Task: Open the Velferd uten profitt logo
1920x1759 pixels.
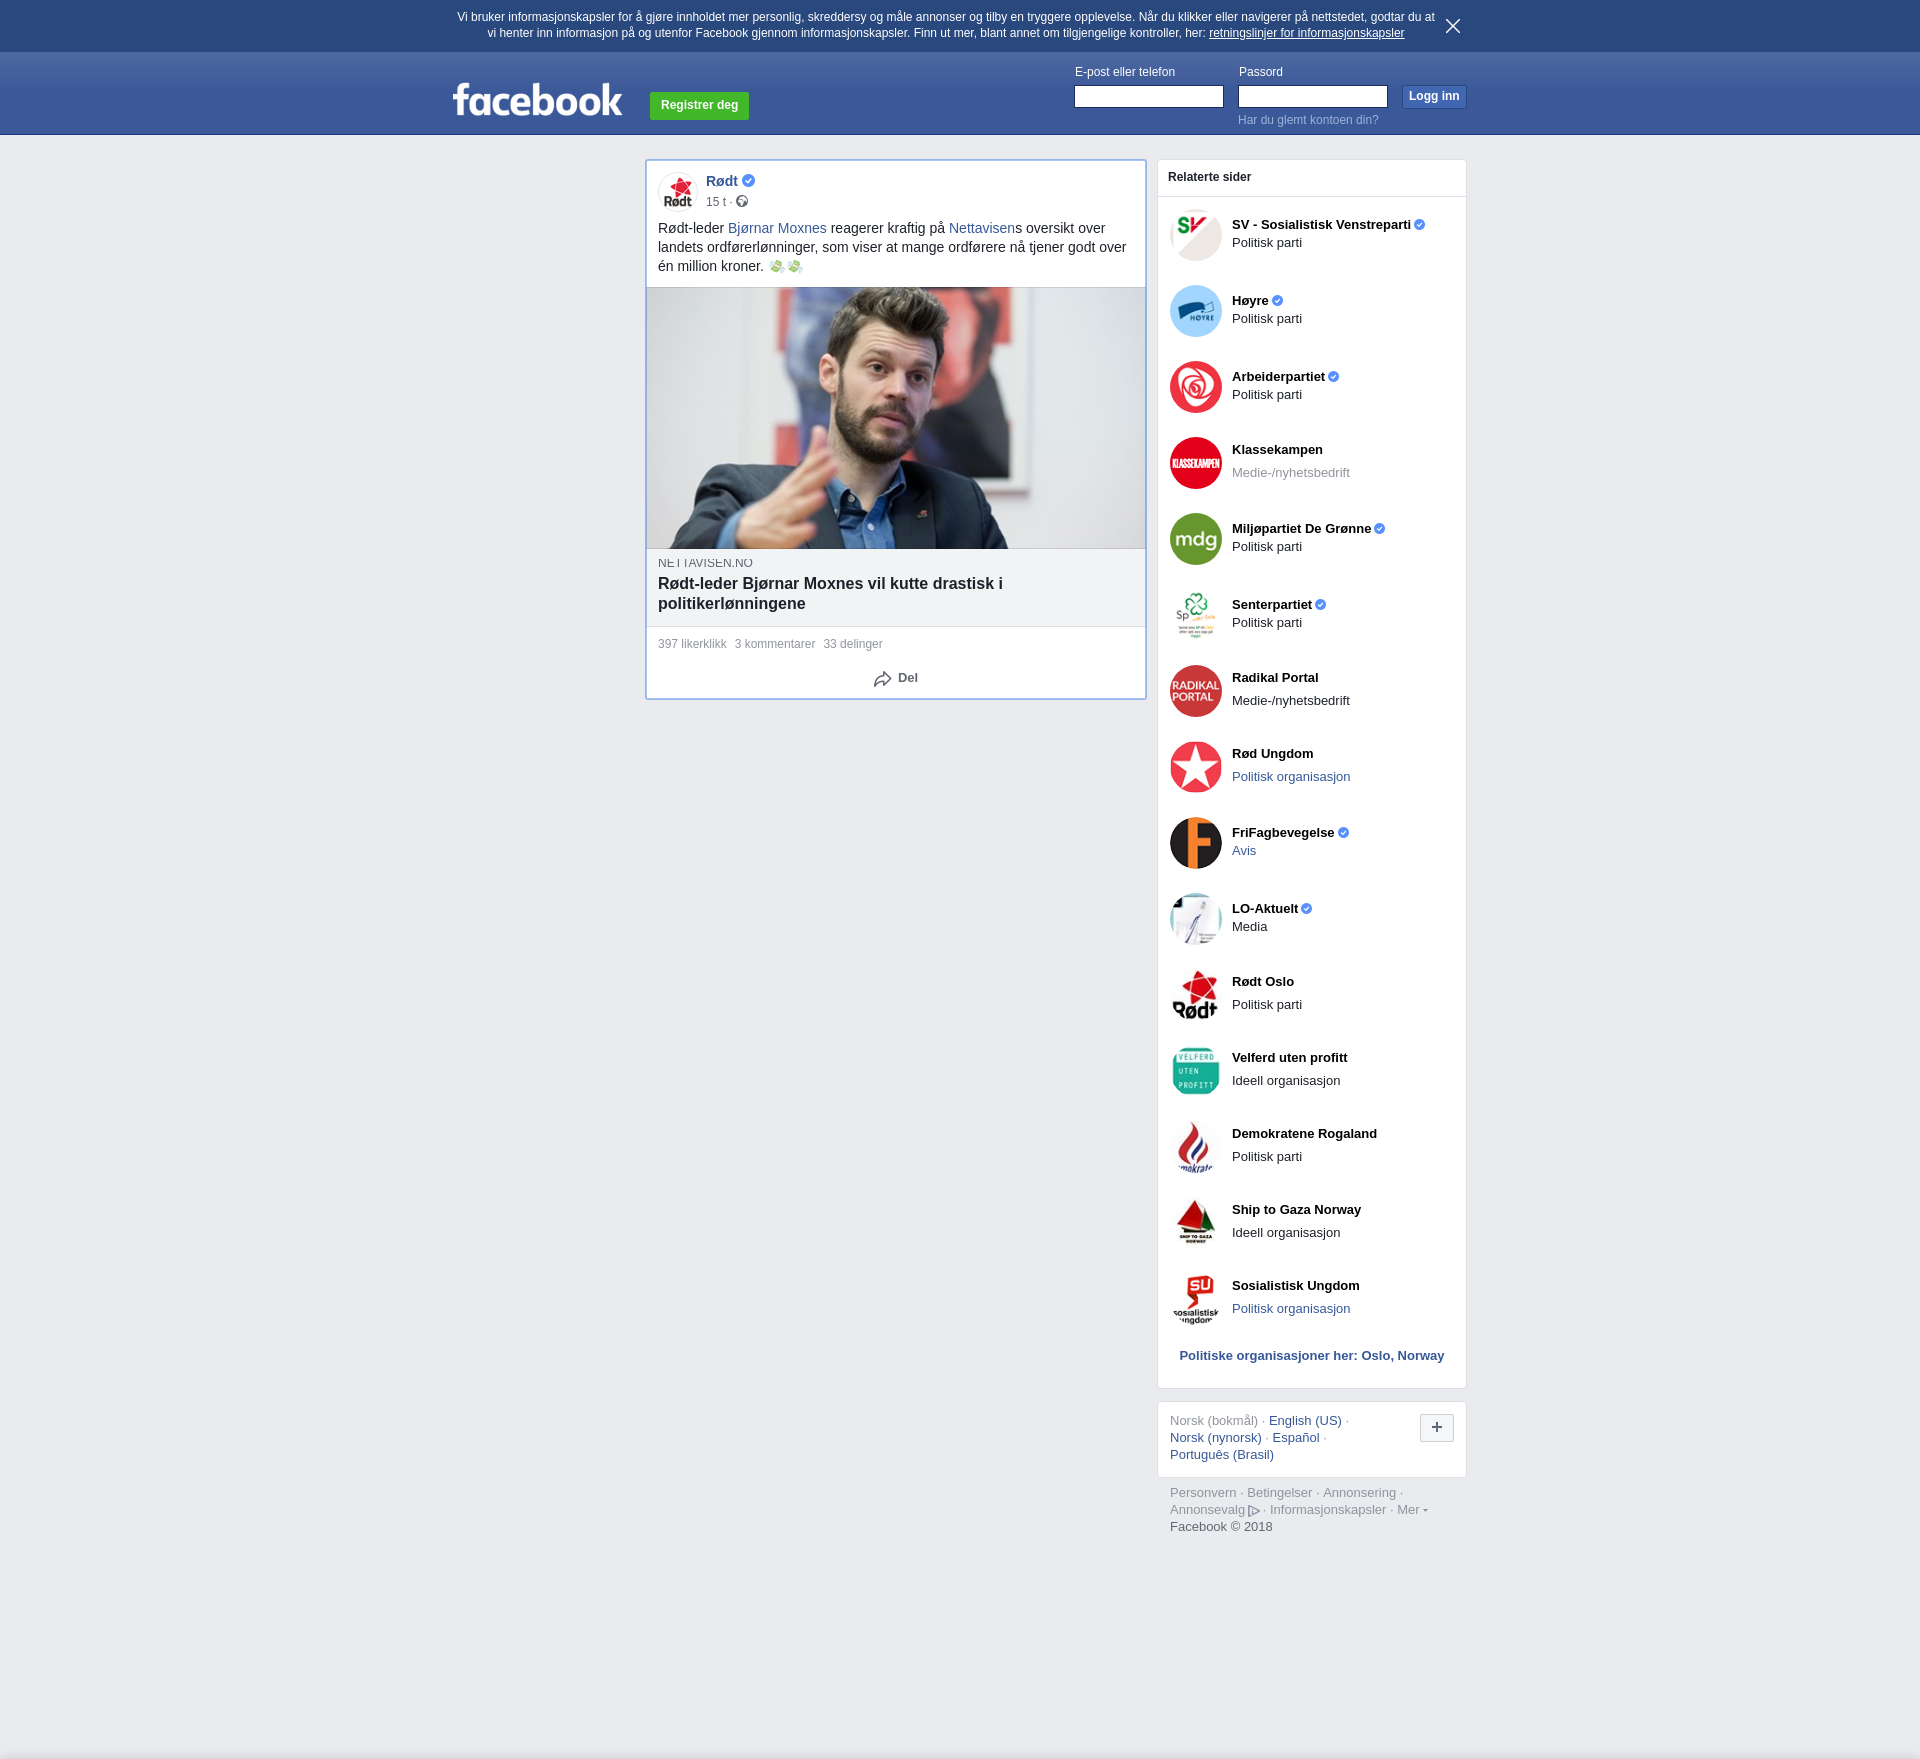Action: (x=1196, y=1071)
